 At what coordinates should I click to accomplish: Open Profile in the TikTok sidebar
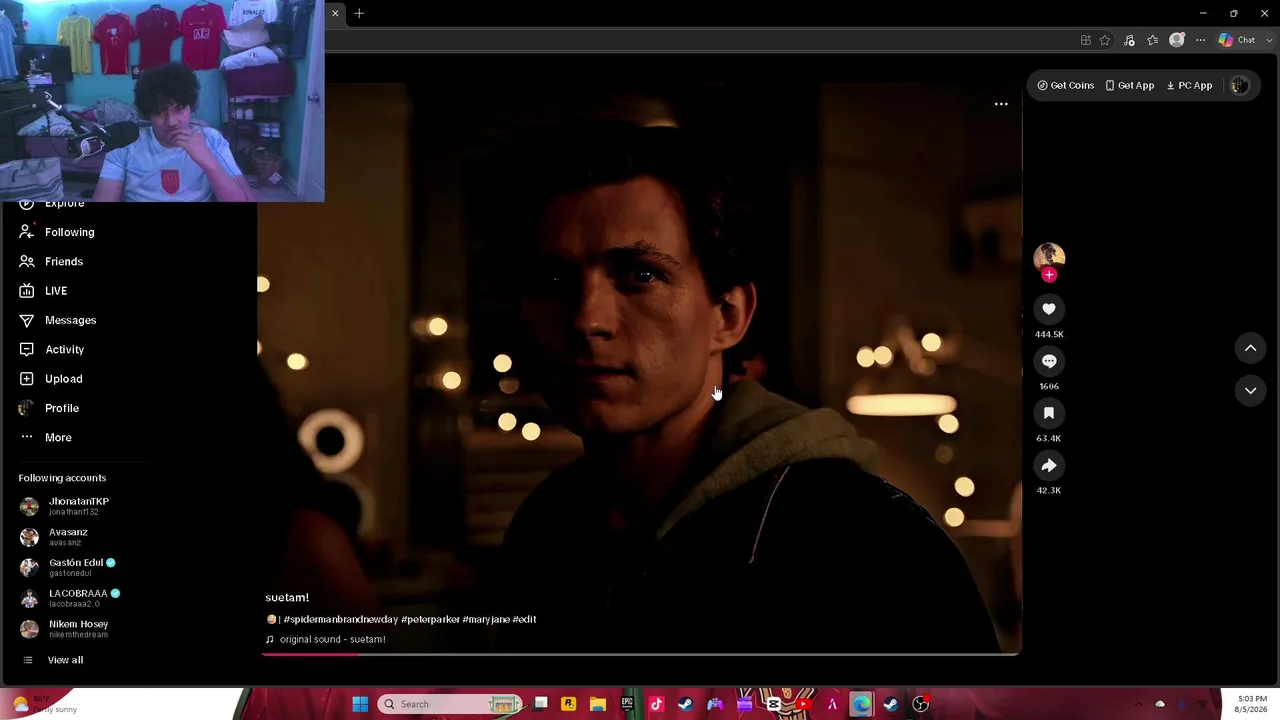[61, 408]
